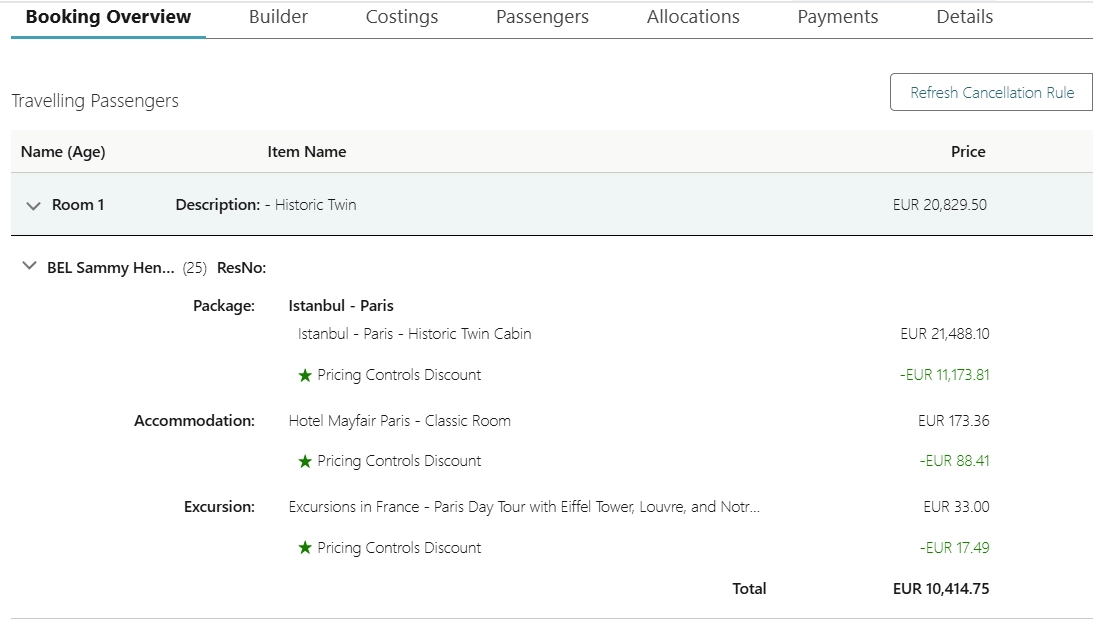Click the Istanbul - Paris package name
Viewport: 1093px width, 636px height.
pyautogui.click(x=341, y=306)
